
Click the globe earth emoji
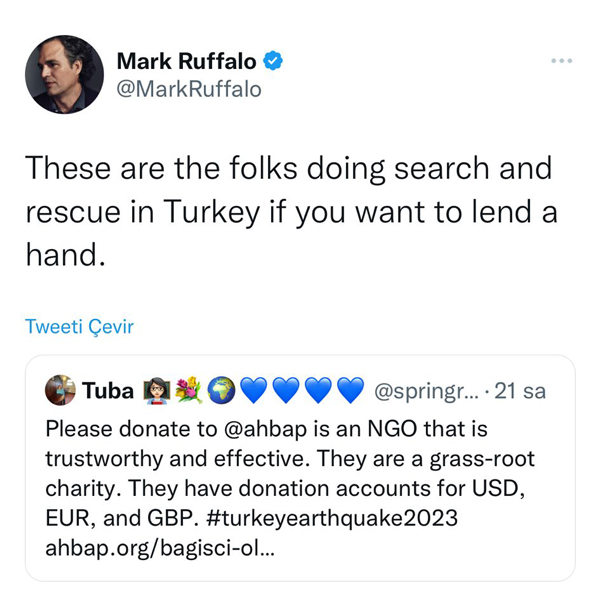(221, 390)
